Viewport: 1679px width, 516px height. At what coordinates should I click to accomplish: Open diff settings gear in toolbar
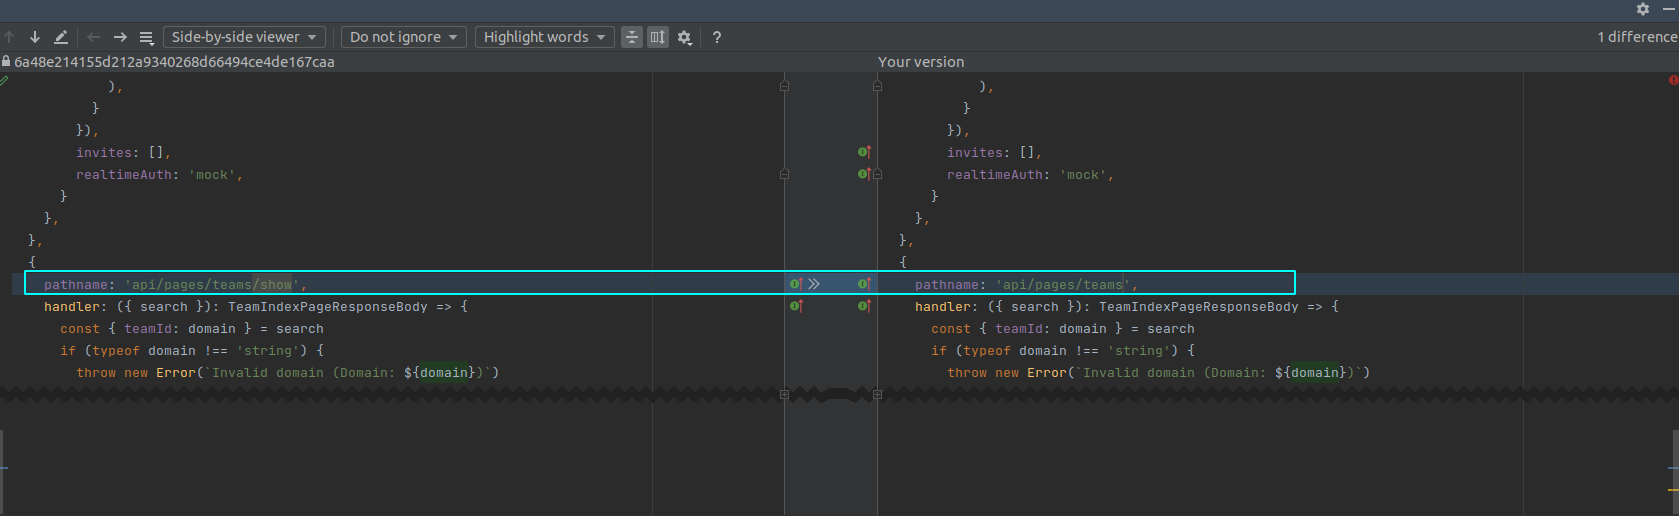click(x=685, y=37)
